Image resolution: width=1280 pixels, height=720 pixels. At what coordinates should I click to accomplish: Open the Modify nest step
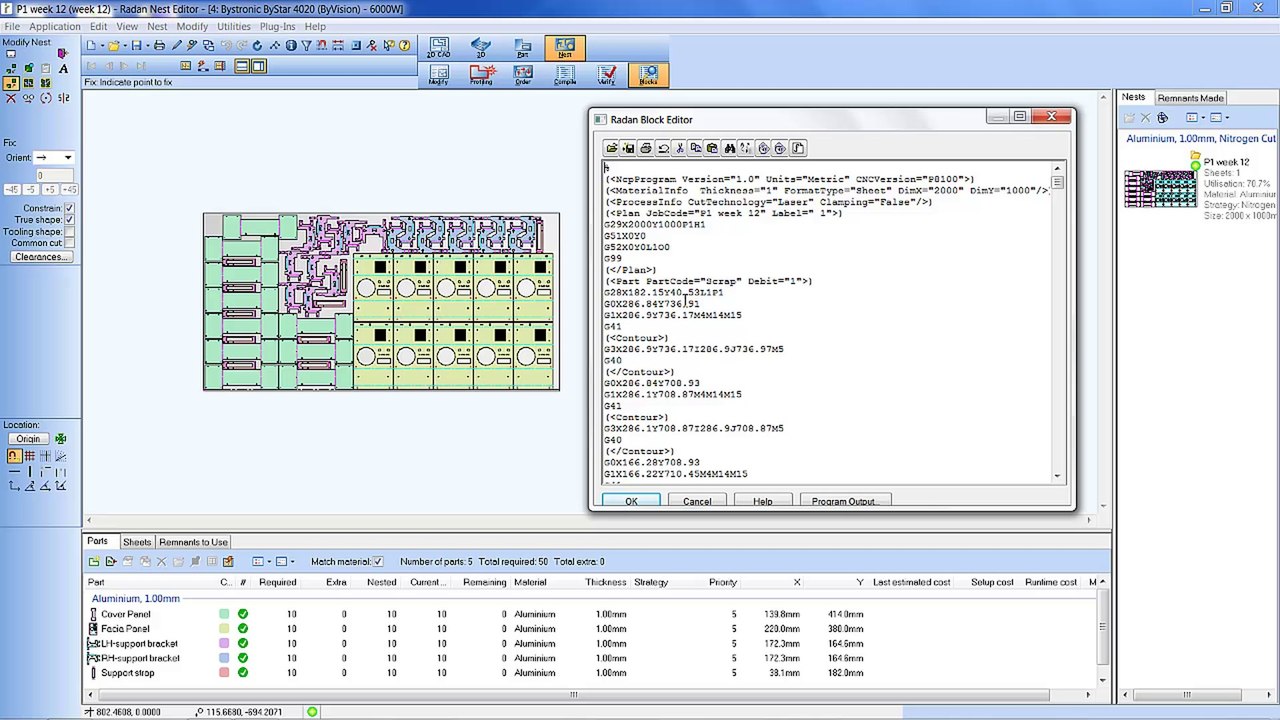438,75
